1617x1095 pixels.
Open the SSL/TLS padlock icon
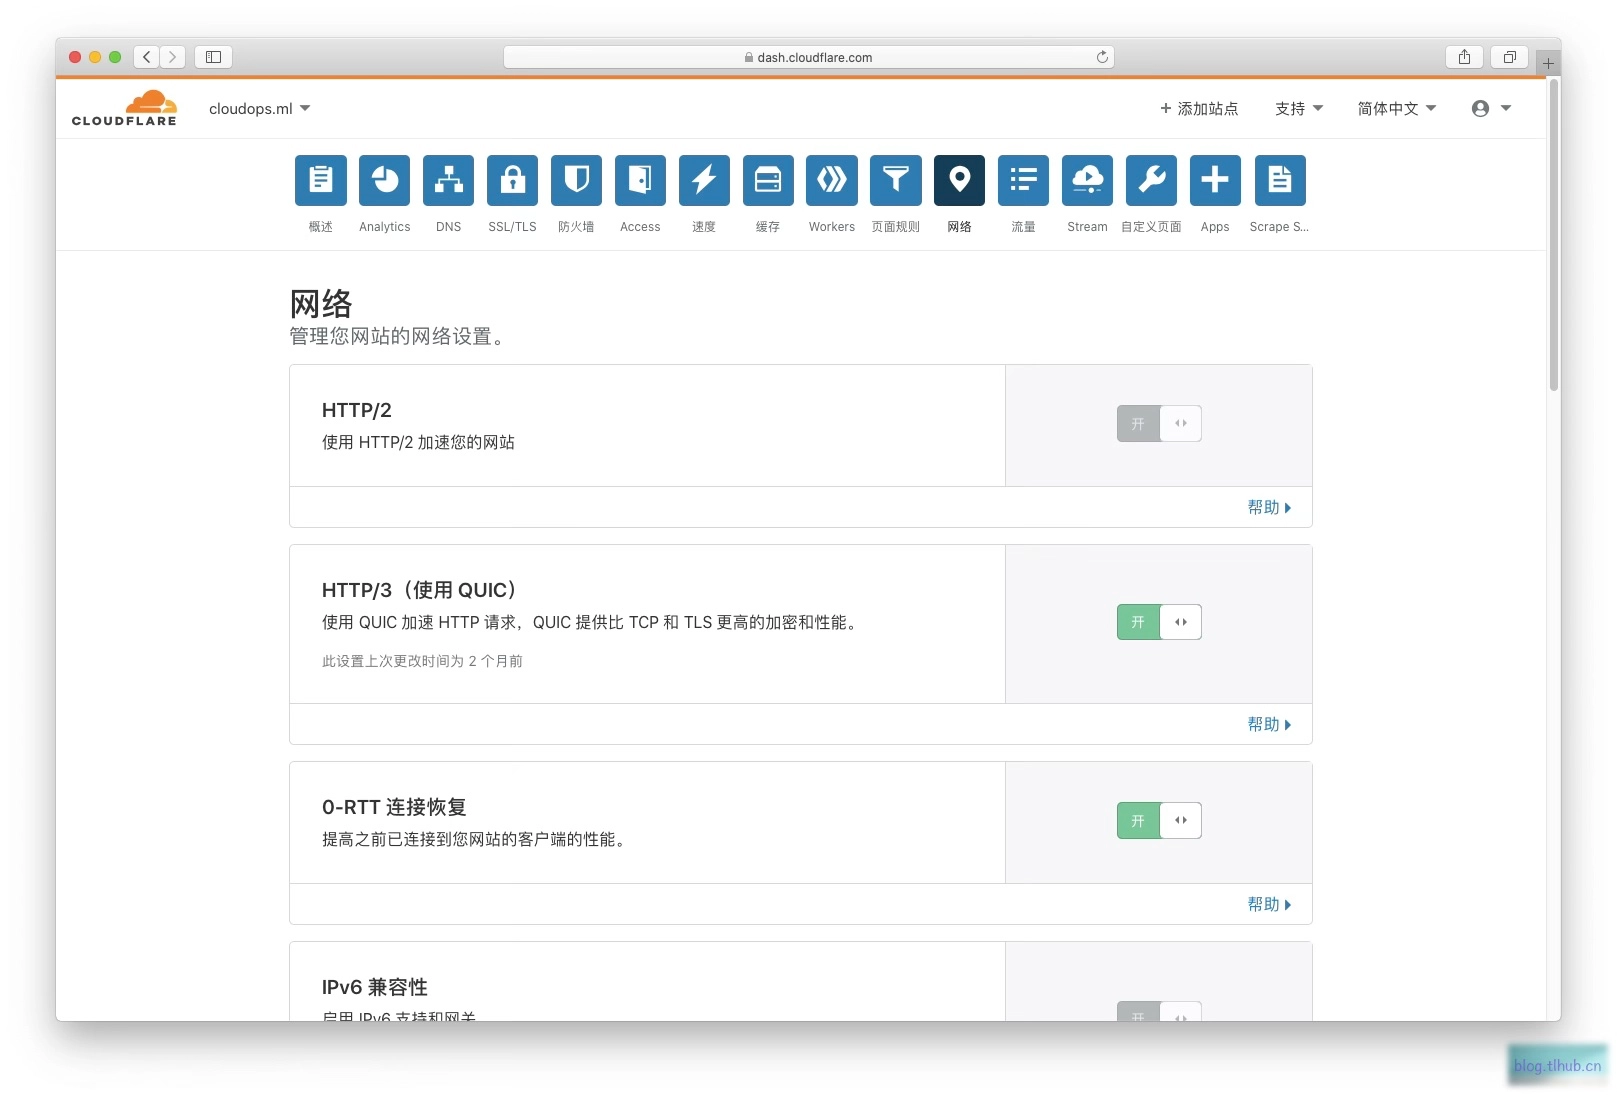tap(512, 180)
